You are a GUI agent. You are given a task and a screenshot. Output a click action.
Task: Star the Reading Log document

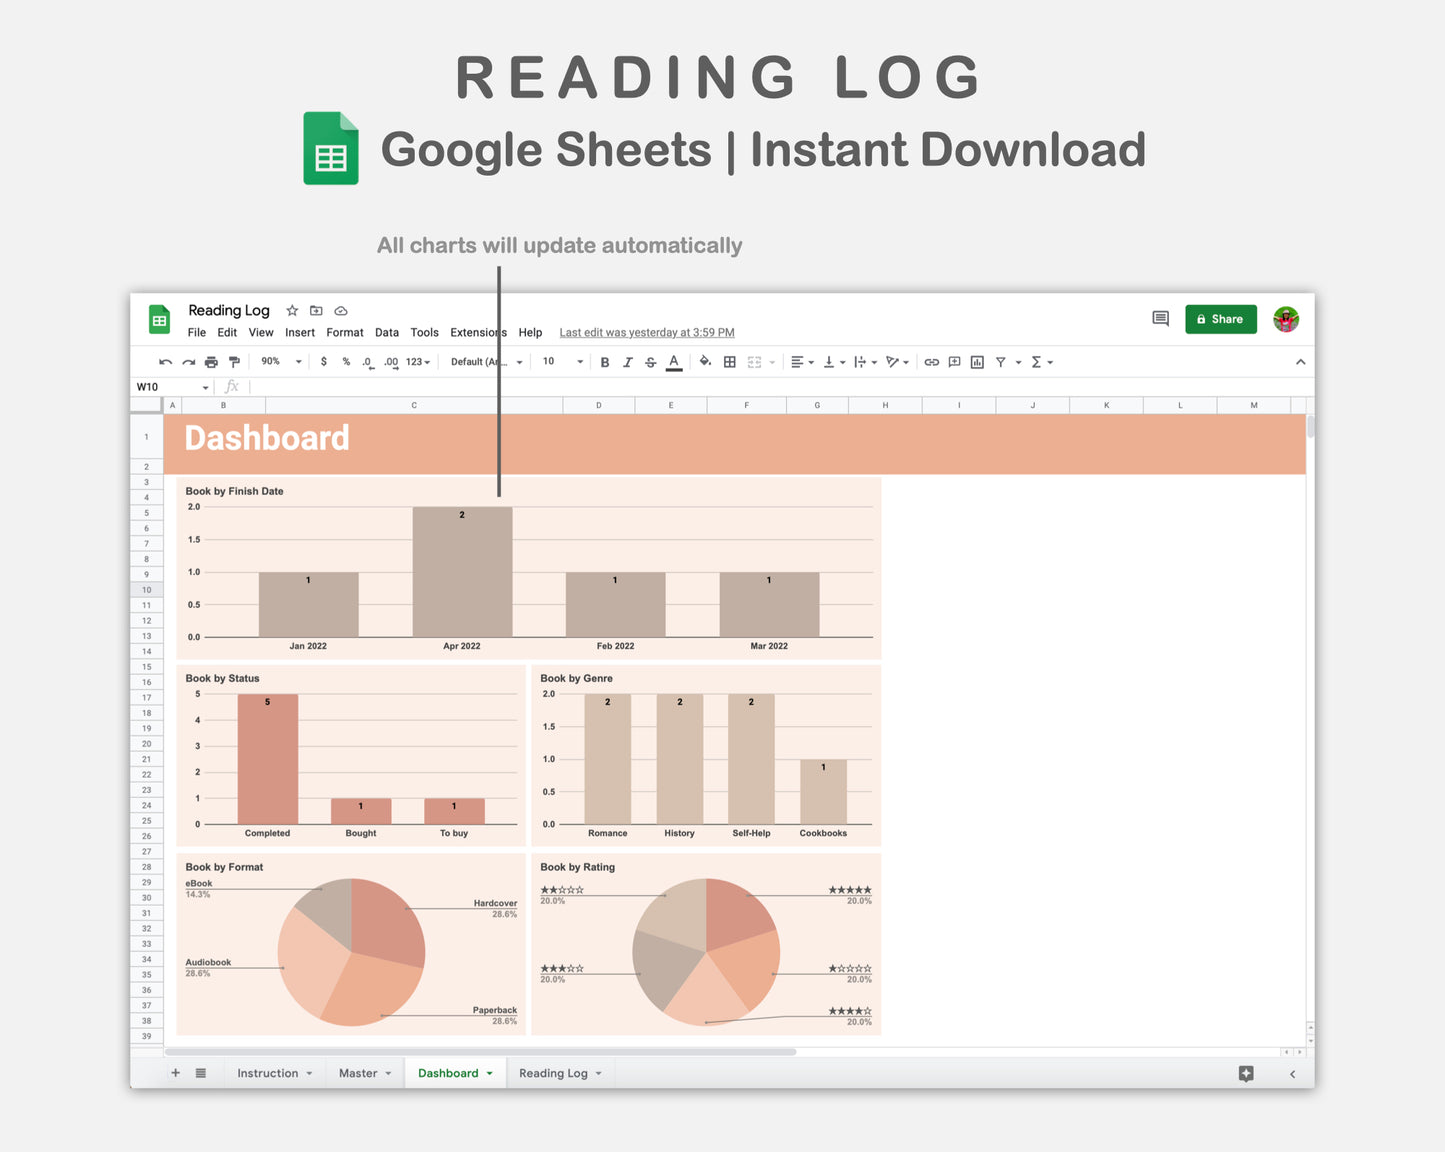tap(291, 310)
